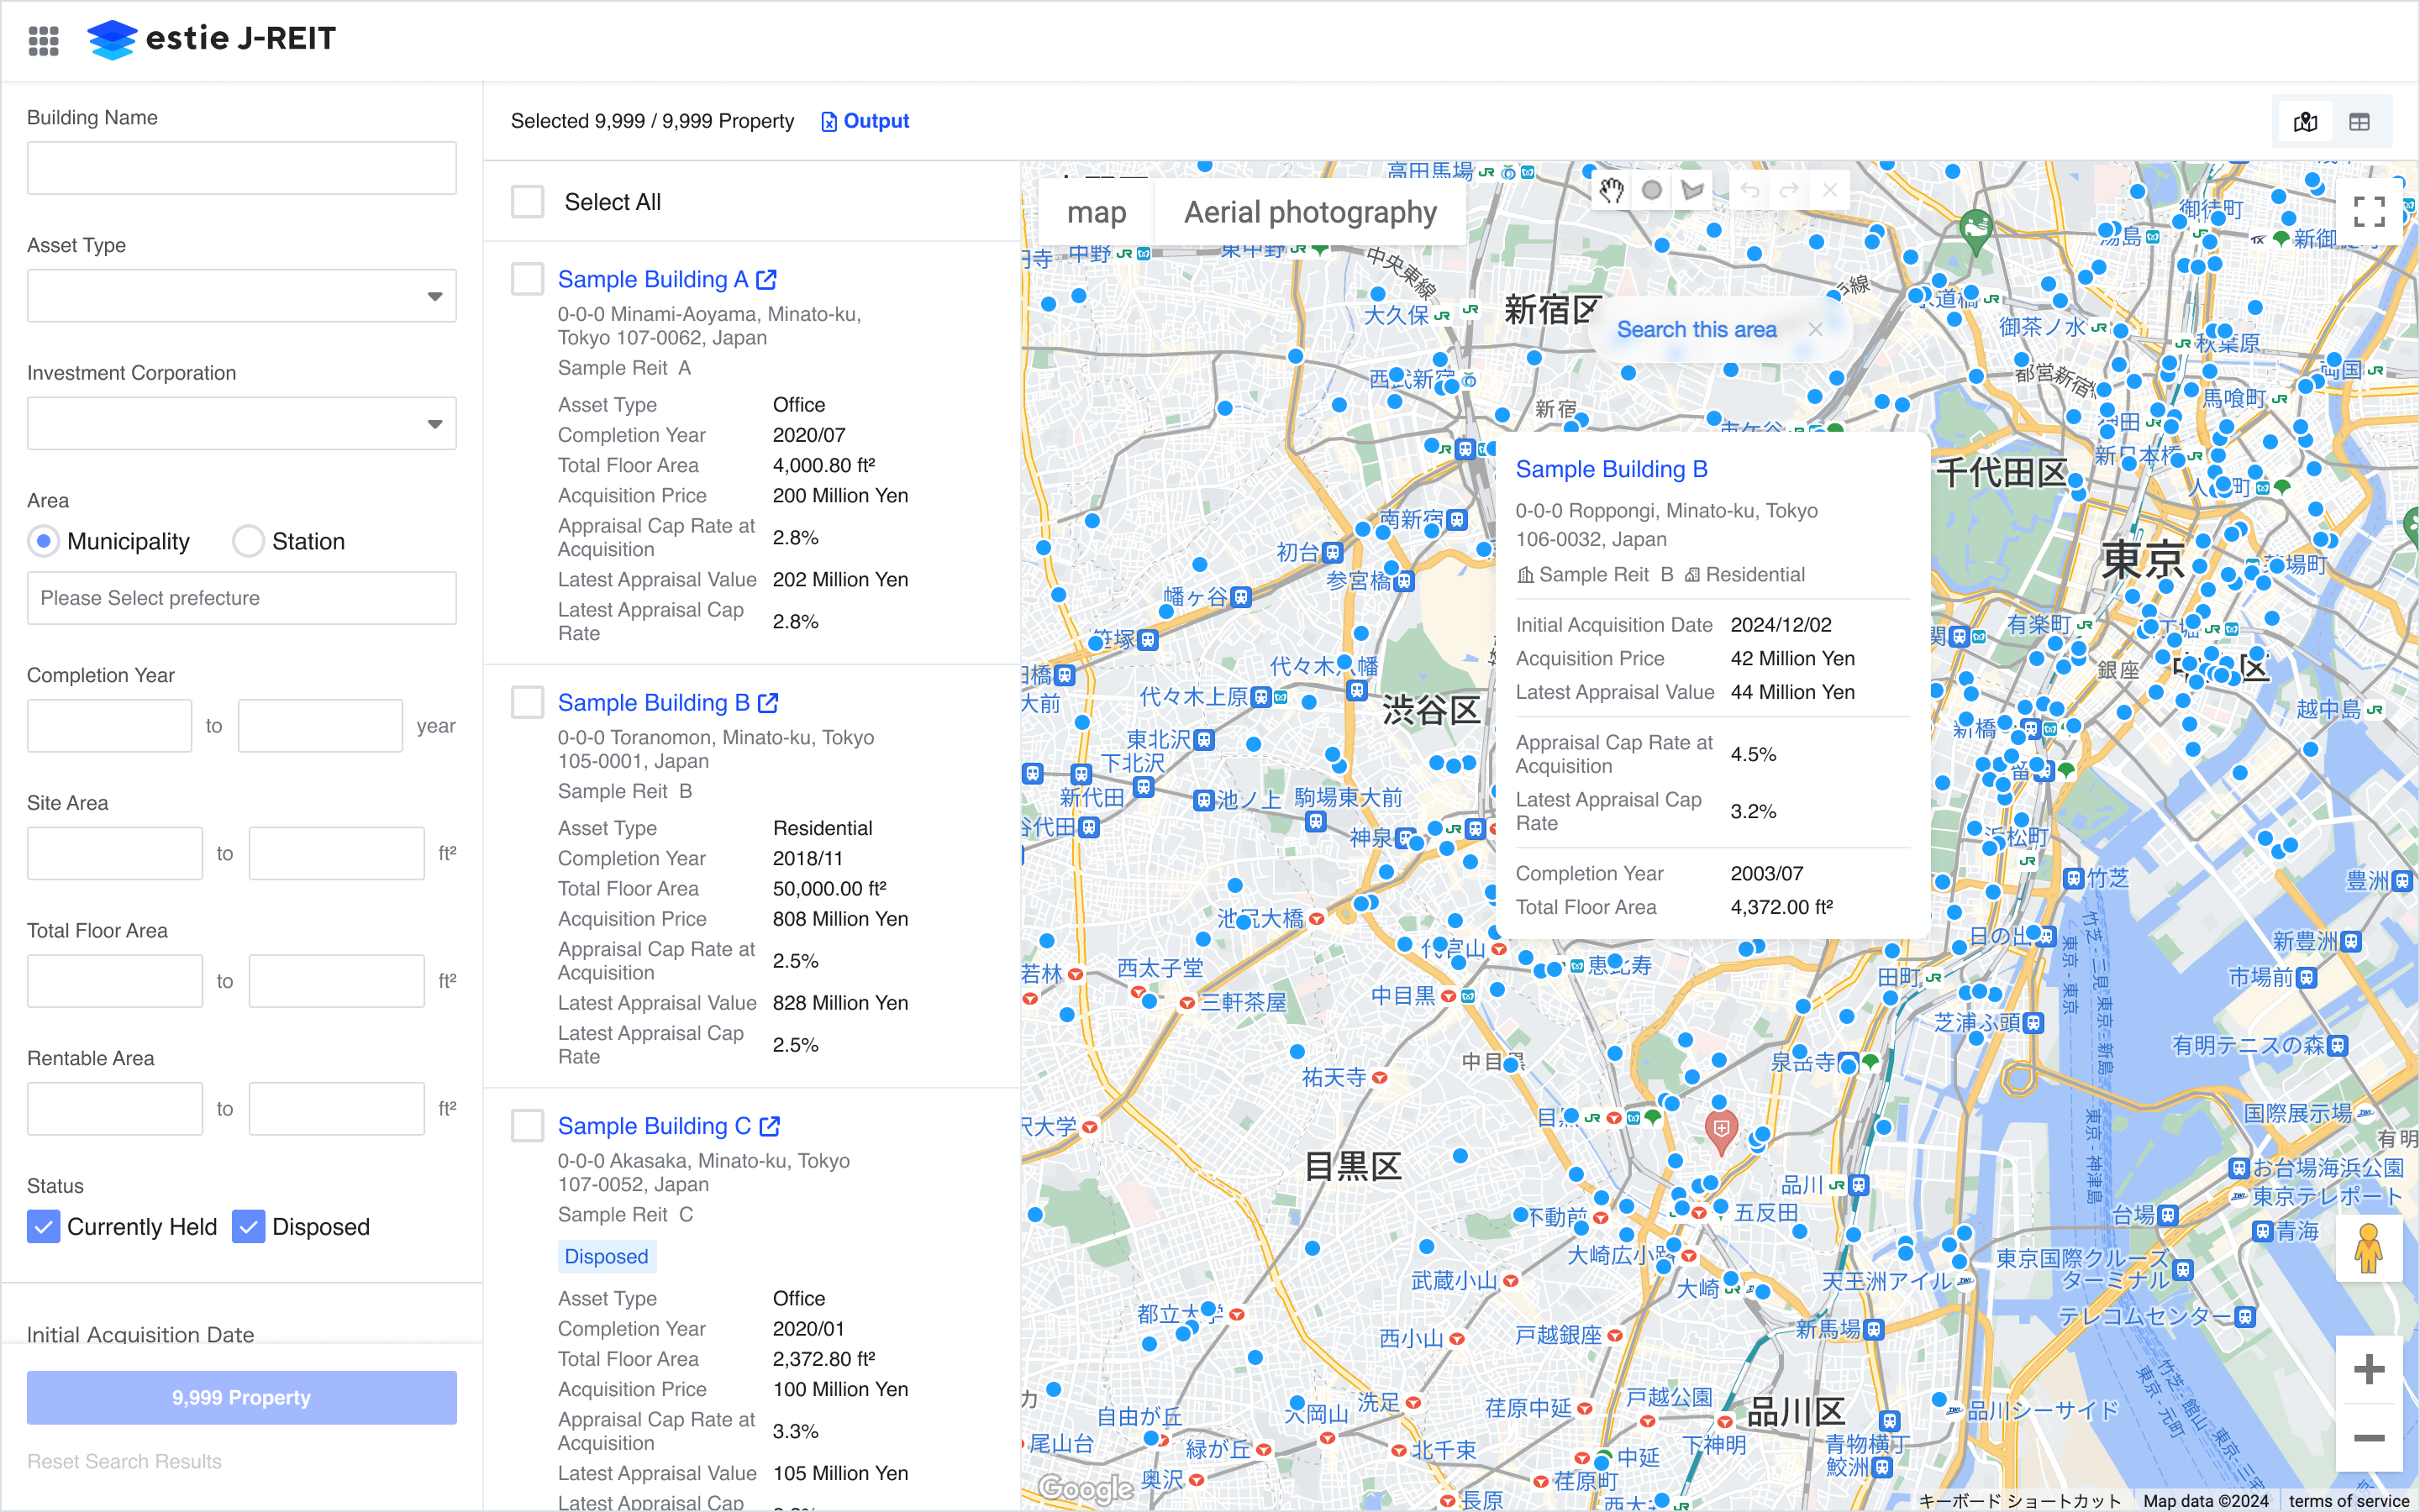Click the 808 Million Yen acquisition price
The width and height of the screenshot is (2420, 1512).
tap(840, 919)
